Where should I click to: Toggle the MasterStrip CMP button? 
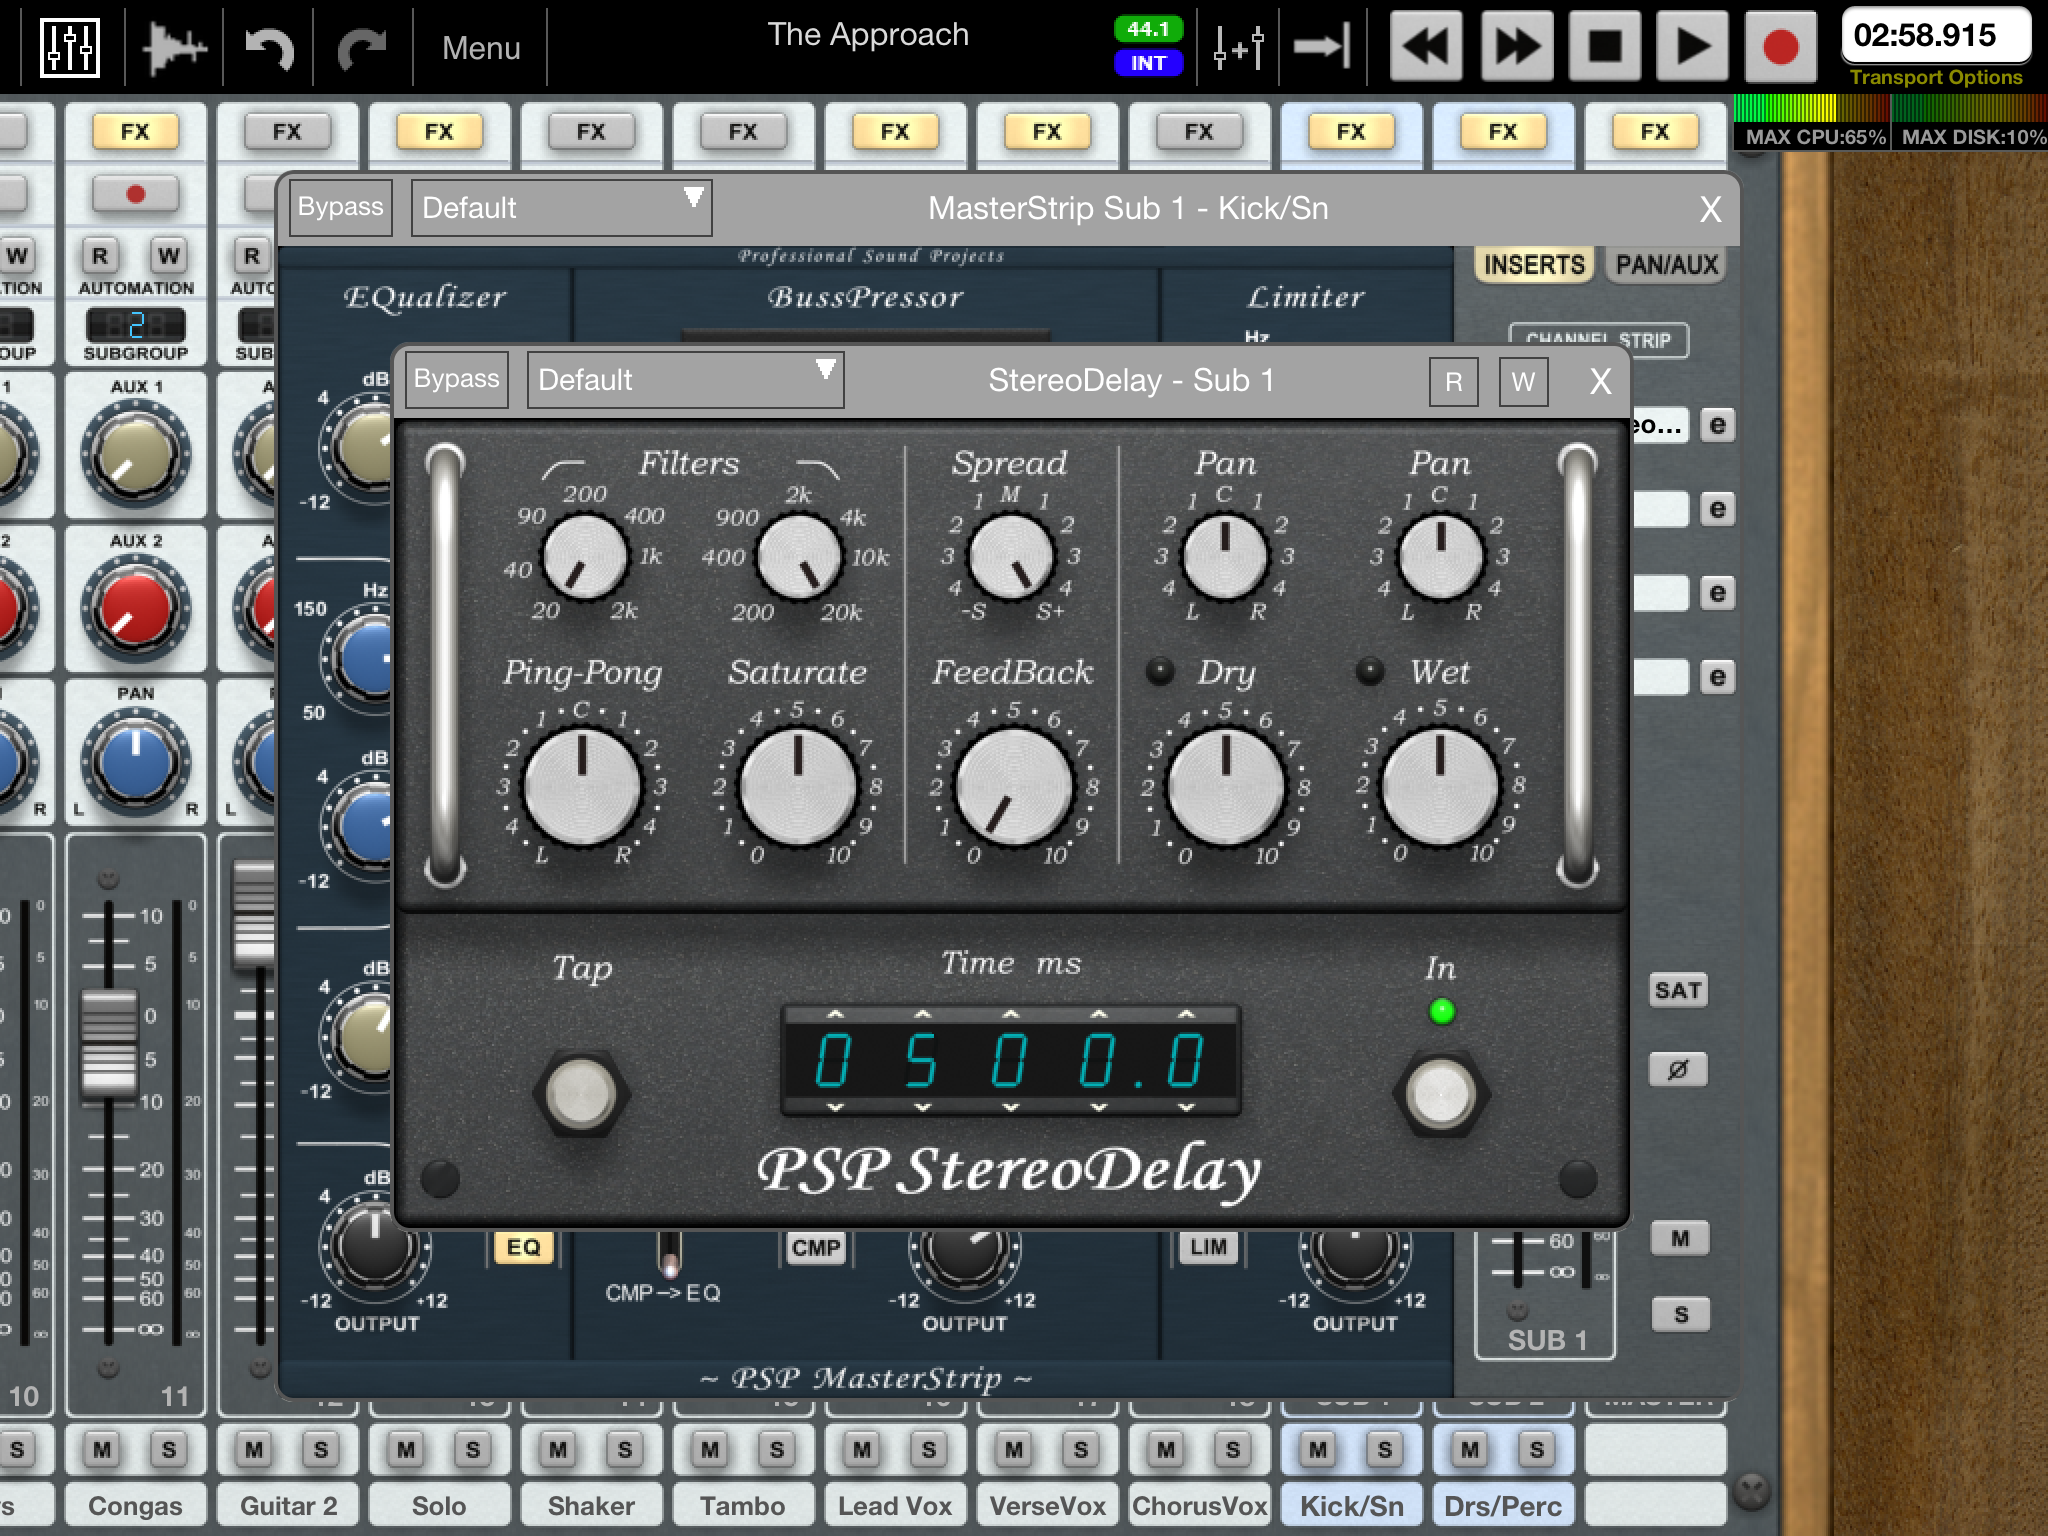coord(816,1247)
